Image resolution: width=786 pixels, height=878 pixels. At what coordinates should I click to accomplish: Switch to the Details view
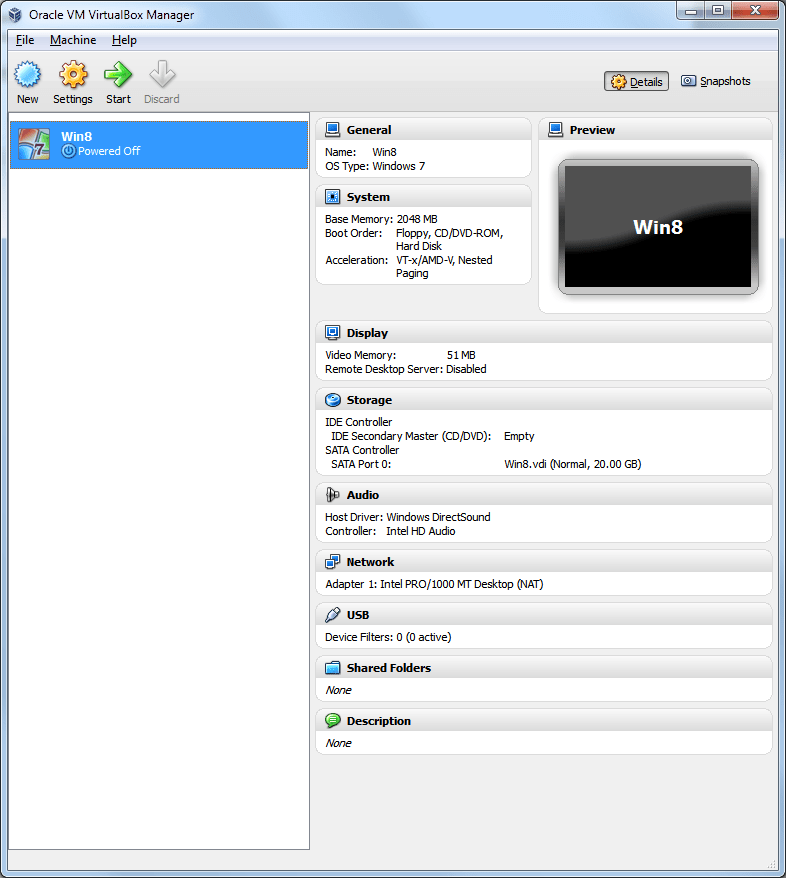(x=636, y=82)
